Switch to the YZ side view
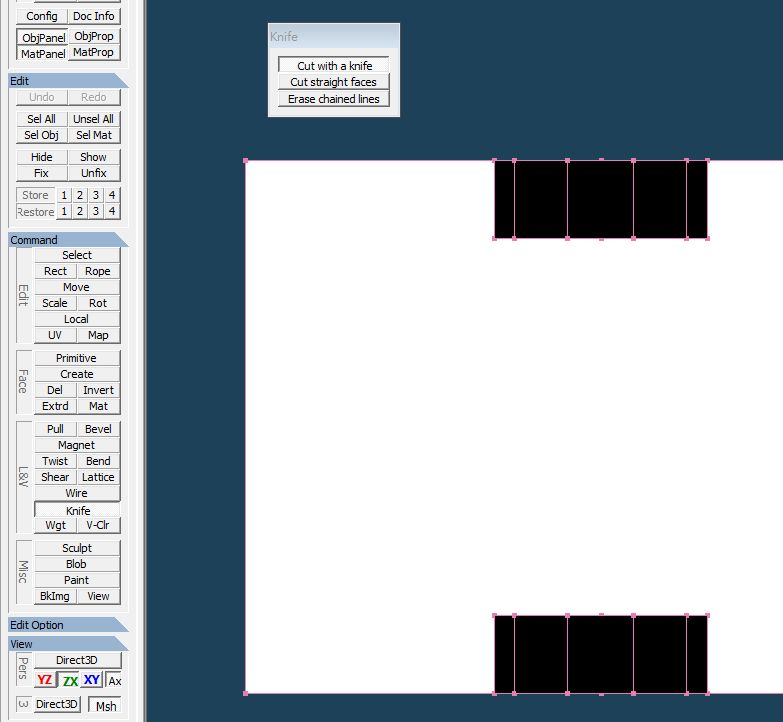783x722 pixels. point(45,680)
